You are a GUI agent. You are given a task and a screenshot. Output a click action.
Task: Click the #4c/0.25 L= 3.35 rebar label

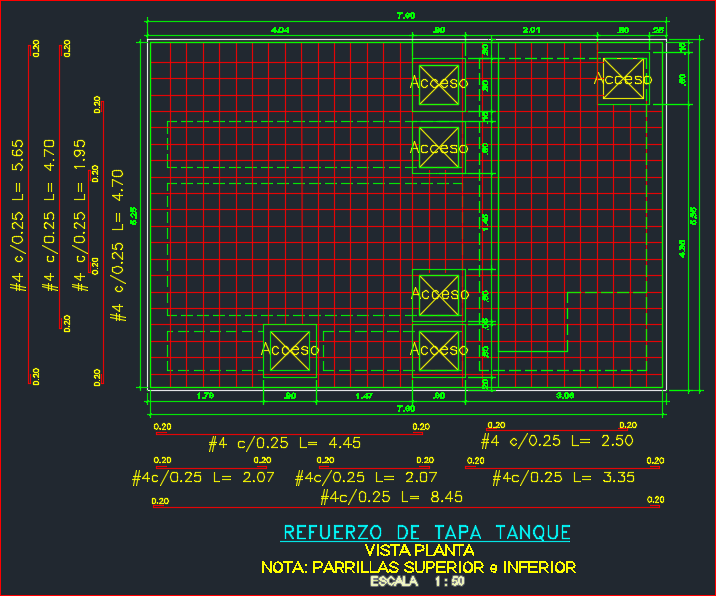563,477
